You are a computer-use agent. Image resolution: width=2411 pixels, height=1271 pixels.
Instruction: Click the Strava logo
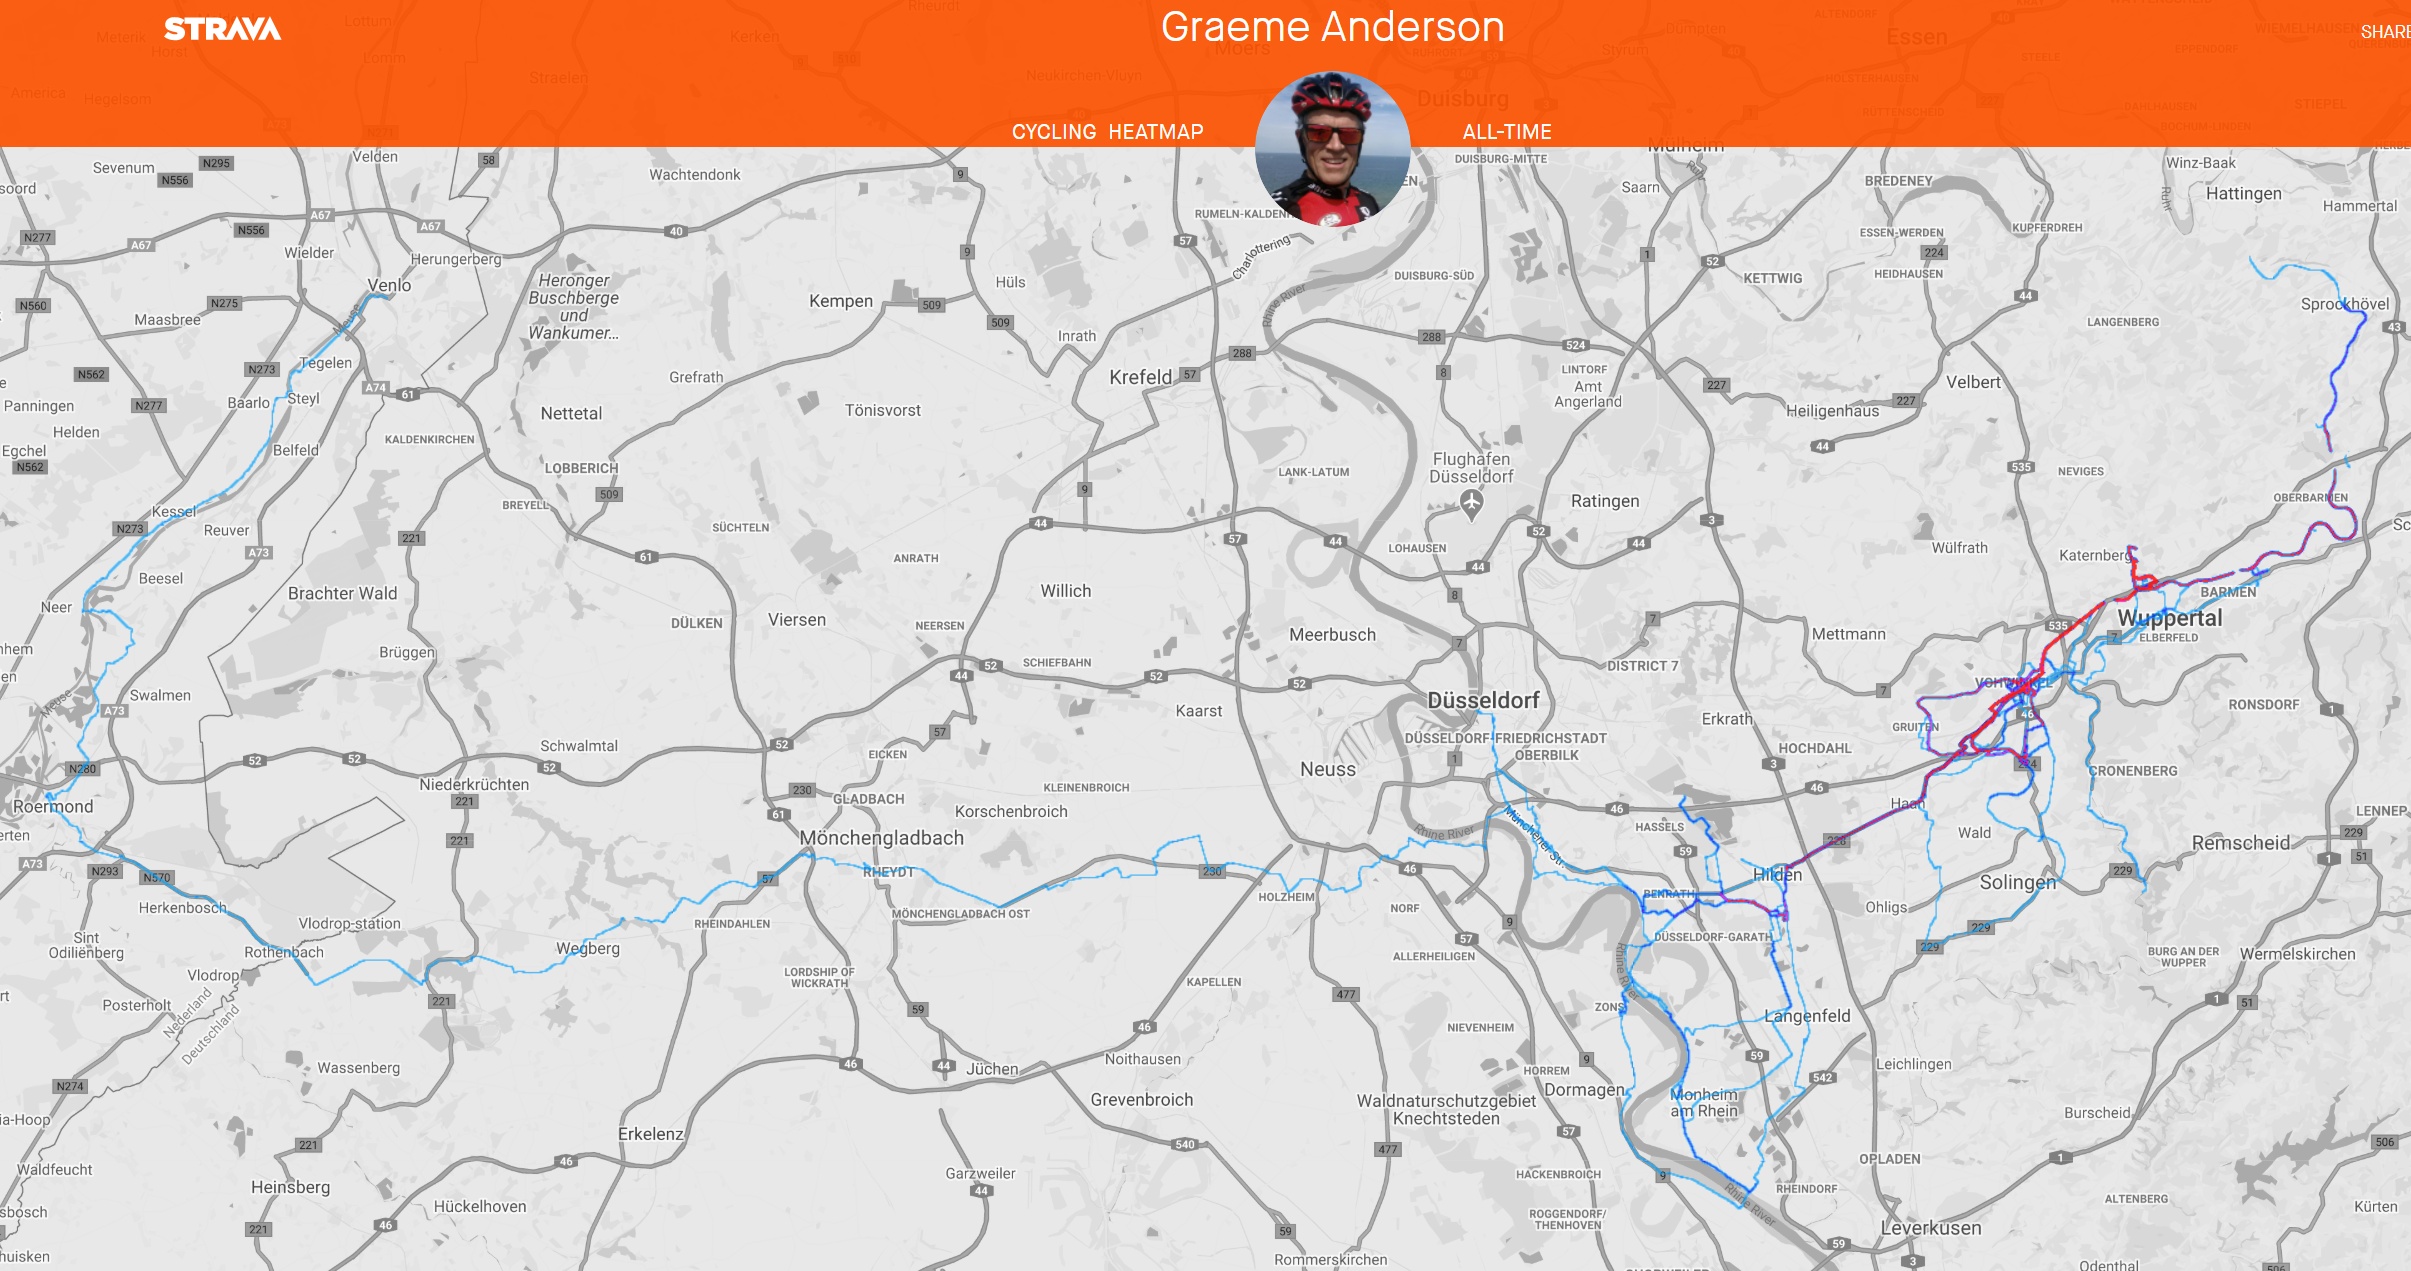pyautogui.click(x=222, y=29)
